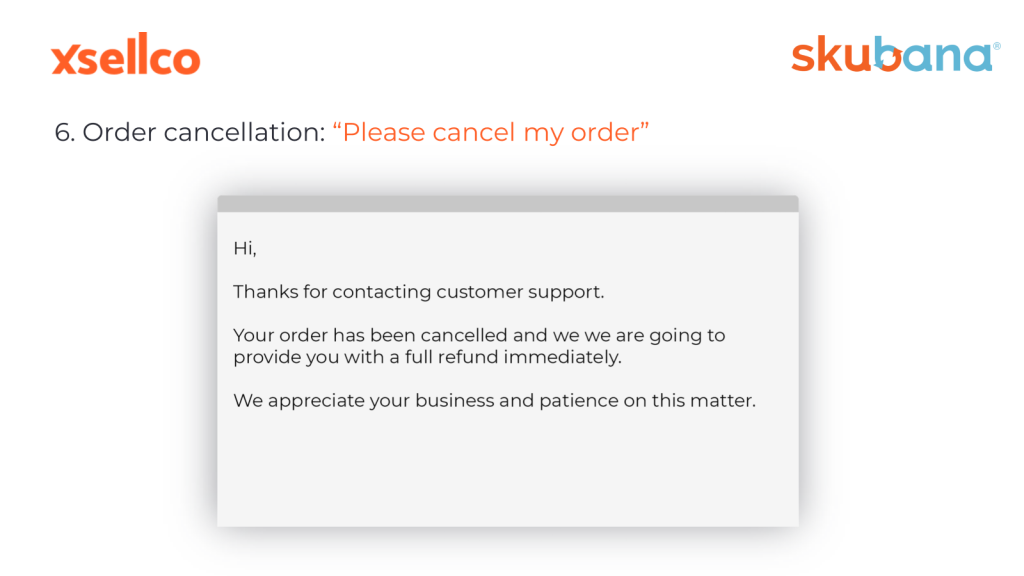Click the word "patience" in last sentence
This screenshot has height=576, width=1024.
pyautogui.click(x=579, y=401)
